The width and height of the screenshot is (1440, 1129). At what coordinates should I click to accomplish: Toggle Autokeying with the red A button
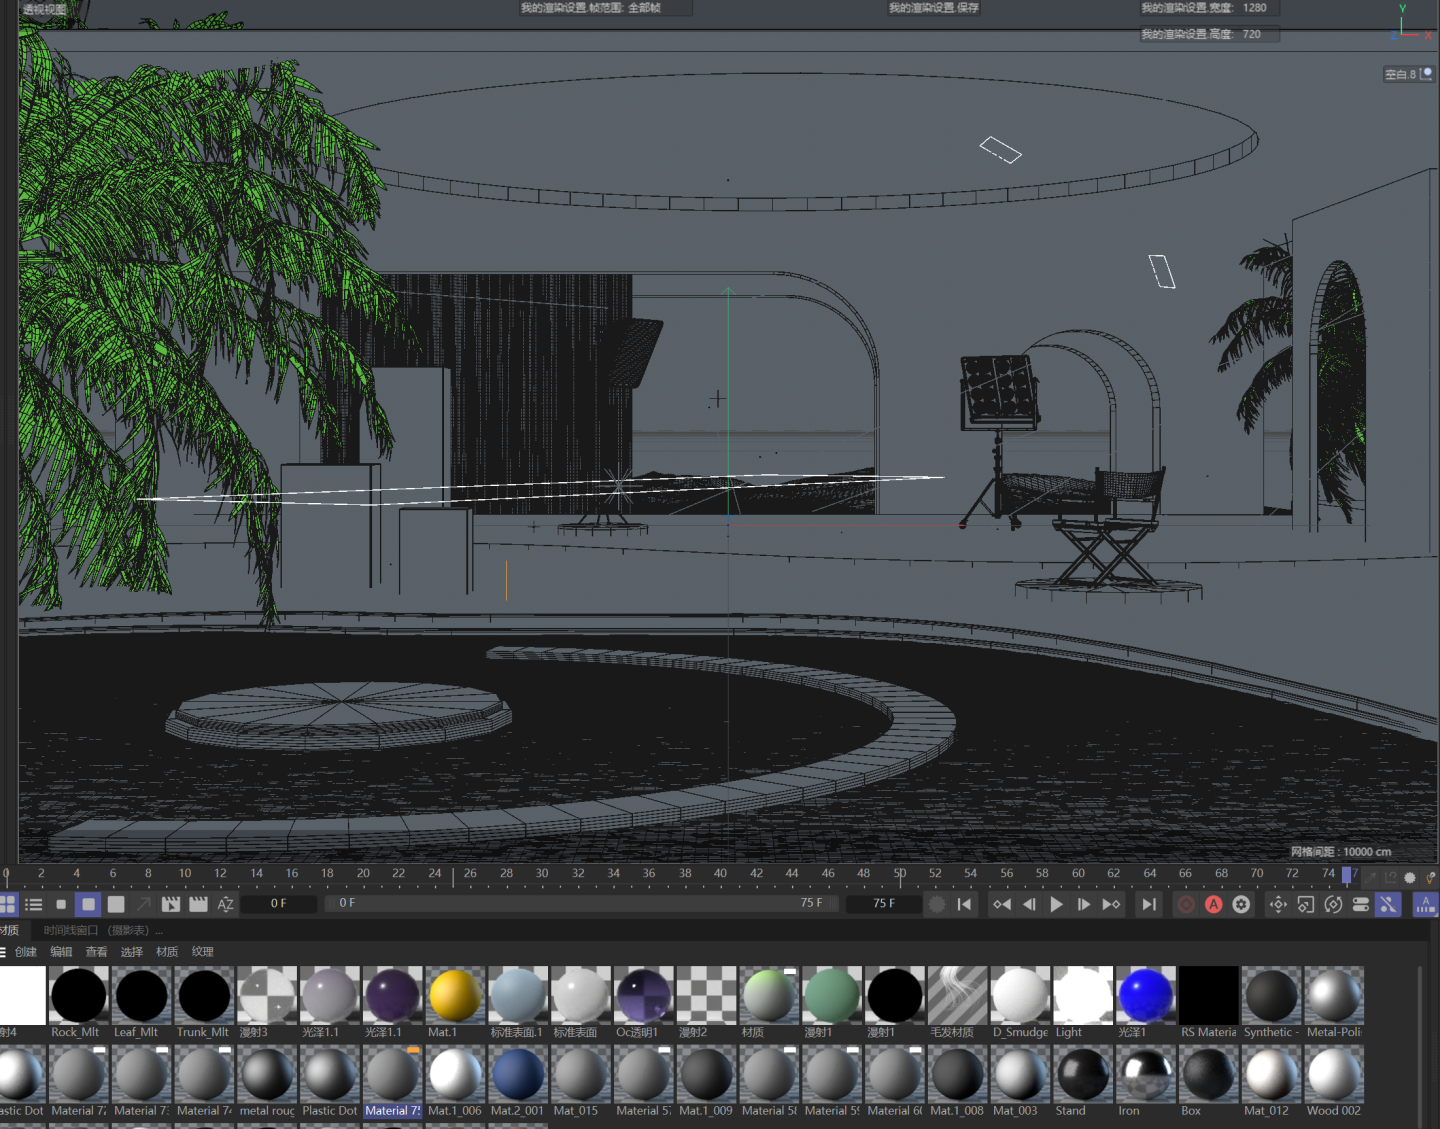(x=1214, y=904)
